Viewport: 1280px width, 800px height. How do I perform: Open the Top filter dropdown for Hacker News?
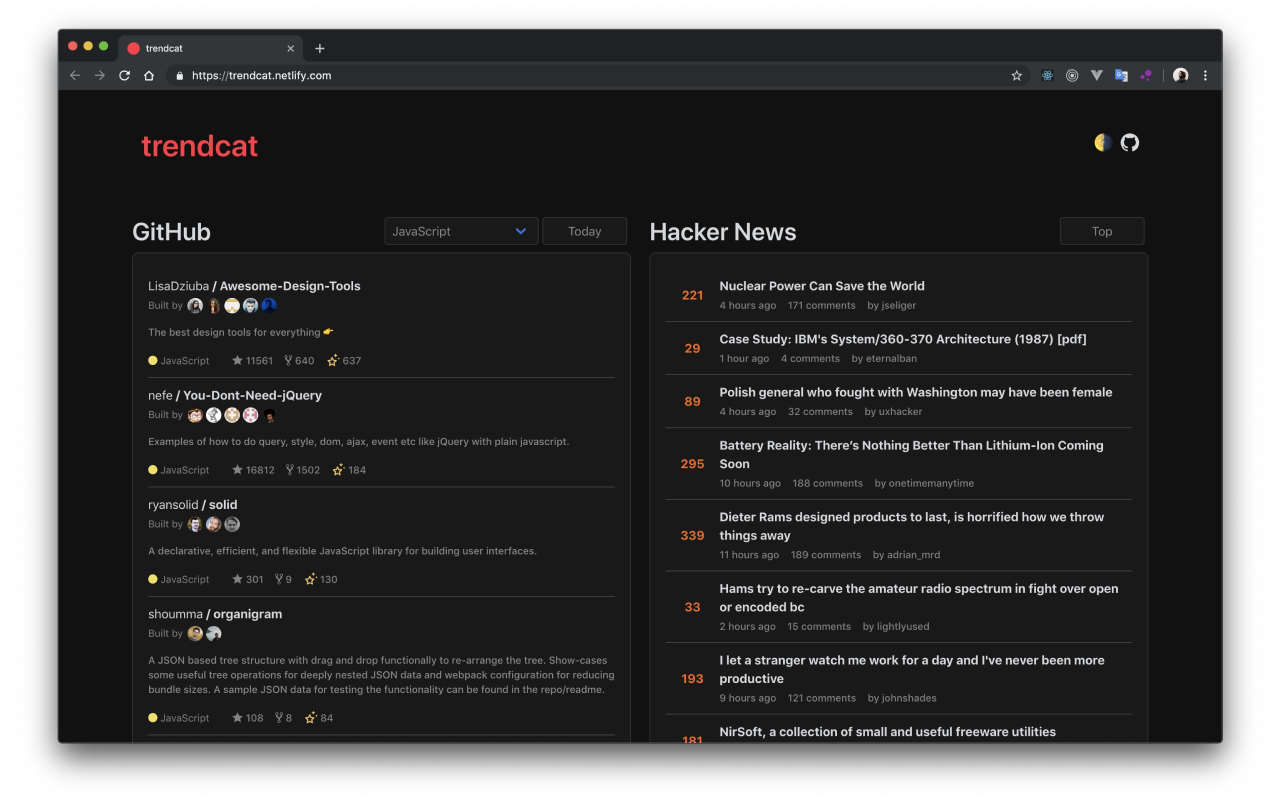[x=1101, y=231]
